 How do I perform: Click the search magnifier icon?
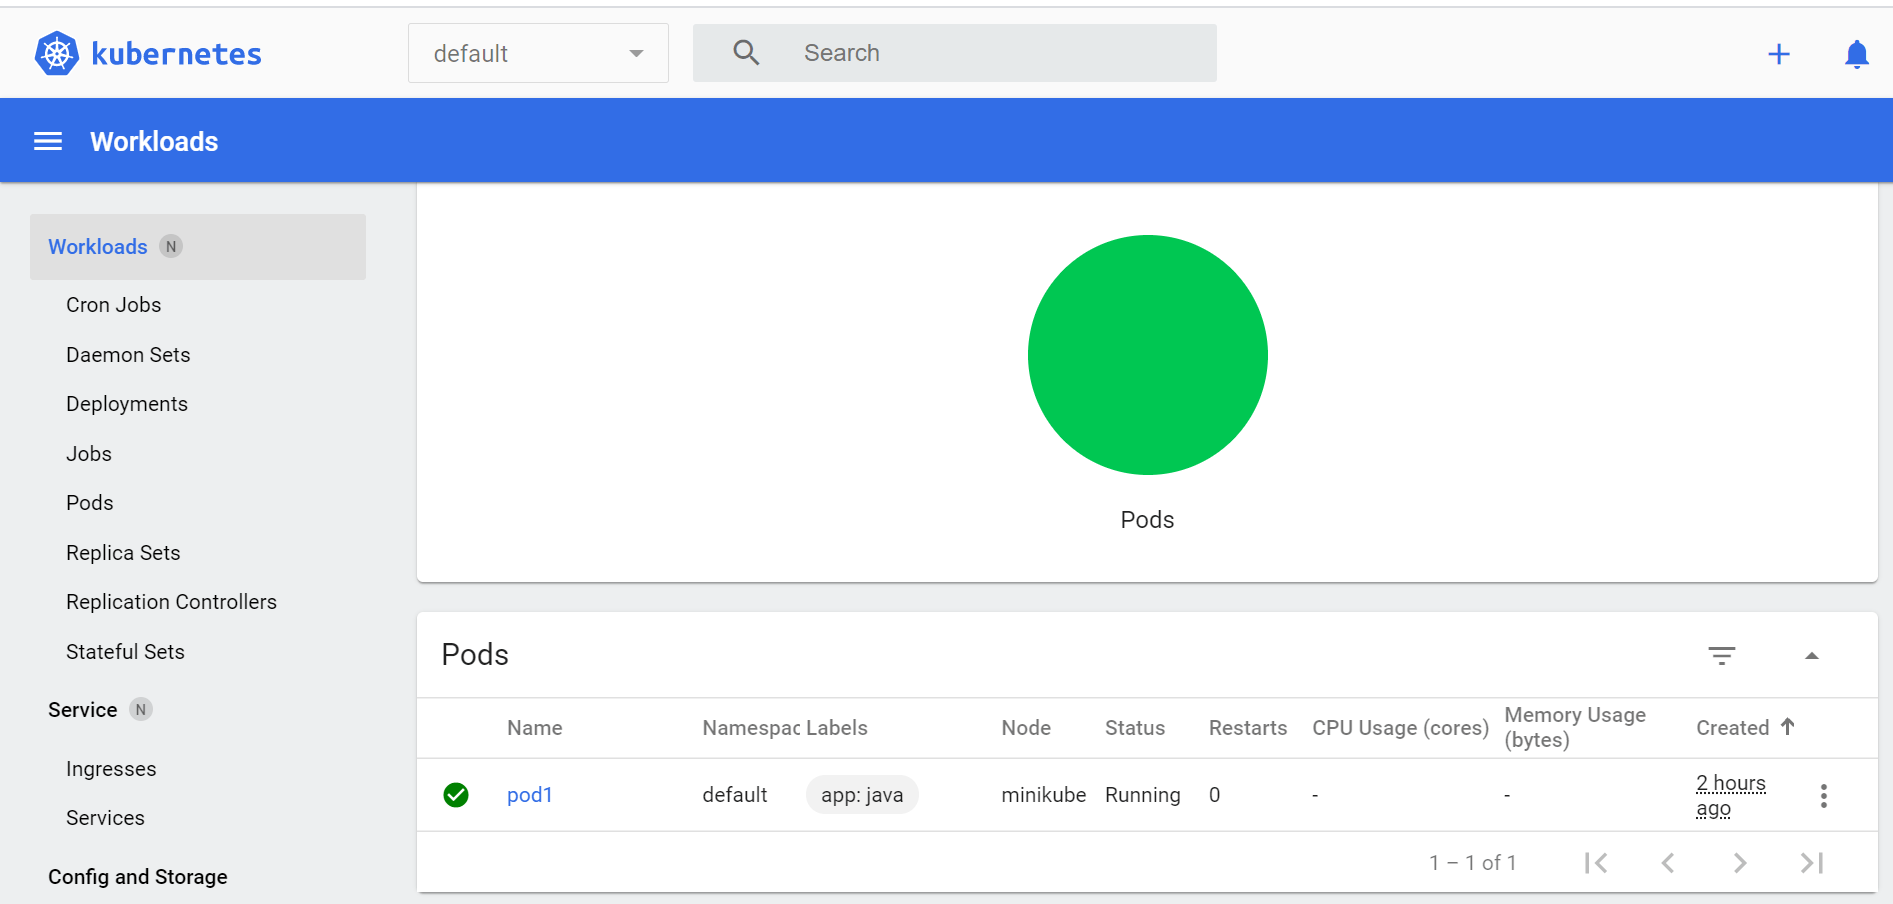tap(746, 53)
